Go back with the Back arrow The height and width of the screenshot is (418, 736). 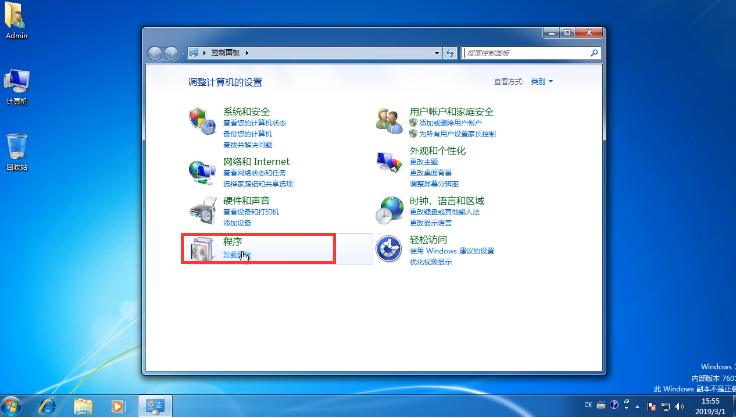click(x=155, y=53)
